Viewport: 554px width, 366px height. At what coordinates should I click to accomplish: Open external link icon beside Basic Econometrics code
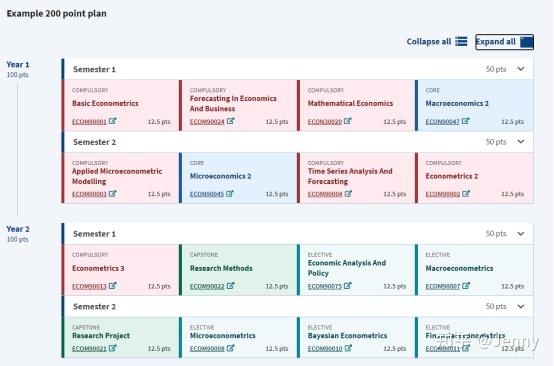(x=112, y=121)
